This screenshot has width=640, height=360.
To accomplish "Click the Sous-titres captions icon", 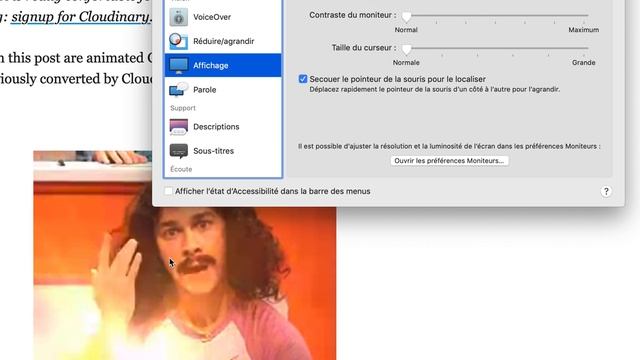I will (178, 151).
